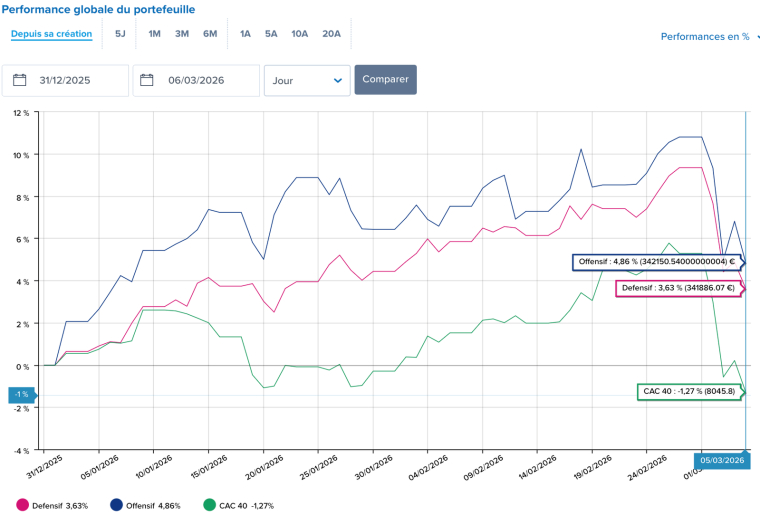Show the 1A performance period
Screen dimensions: 760x516
(x=245, y=34)
